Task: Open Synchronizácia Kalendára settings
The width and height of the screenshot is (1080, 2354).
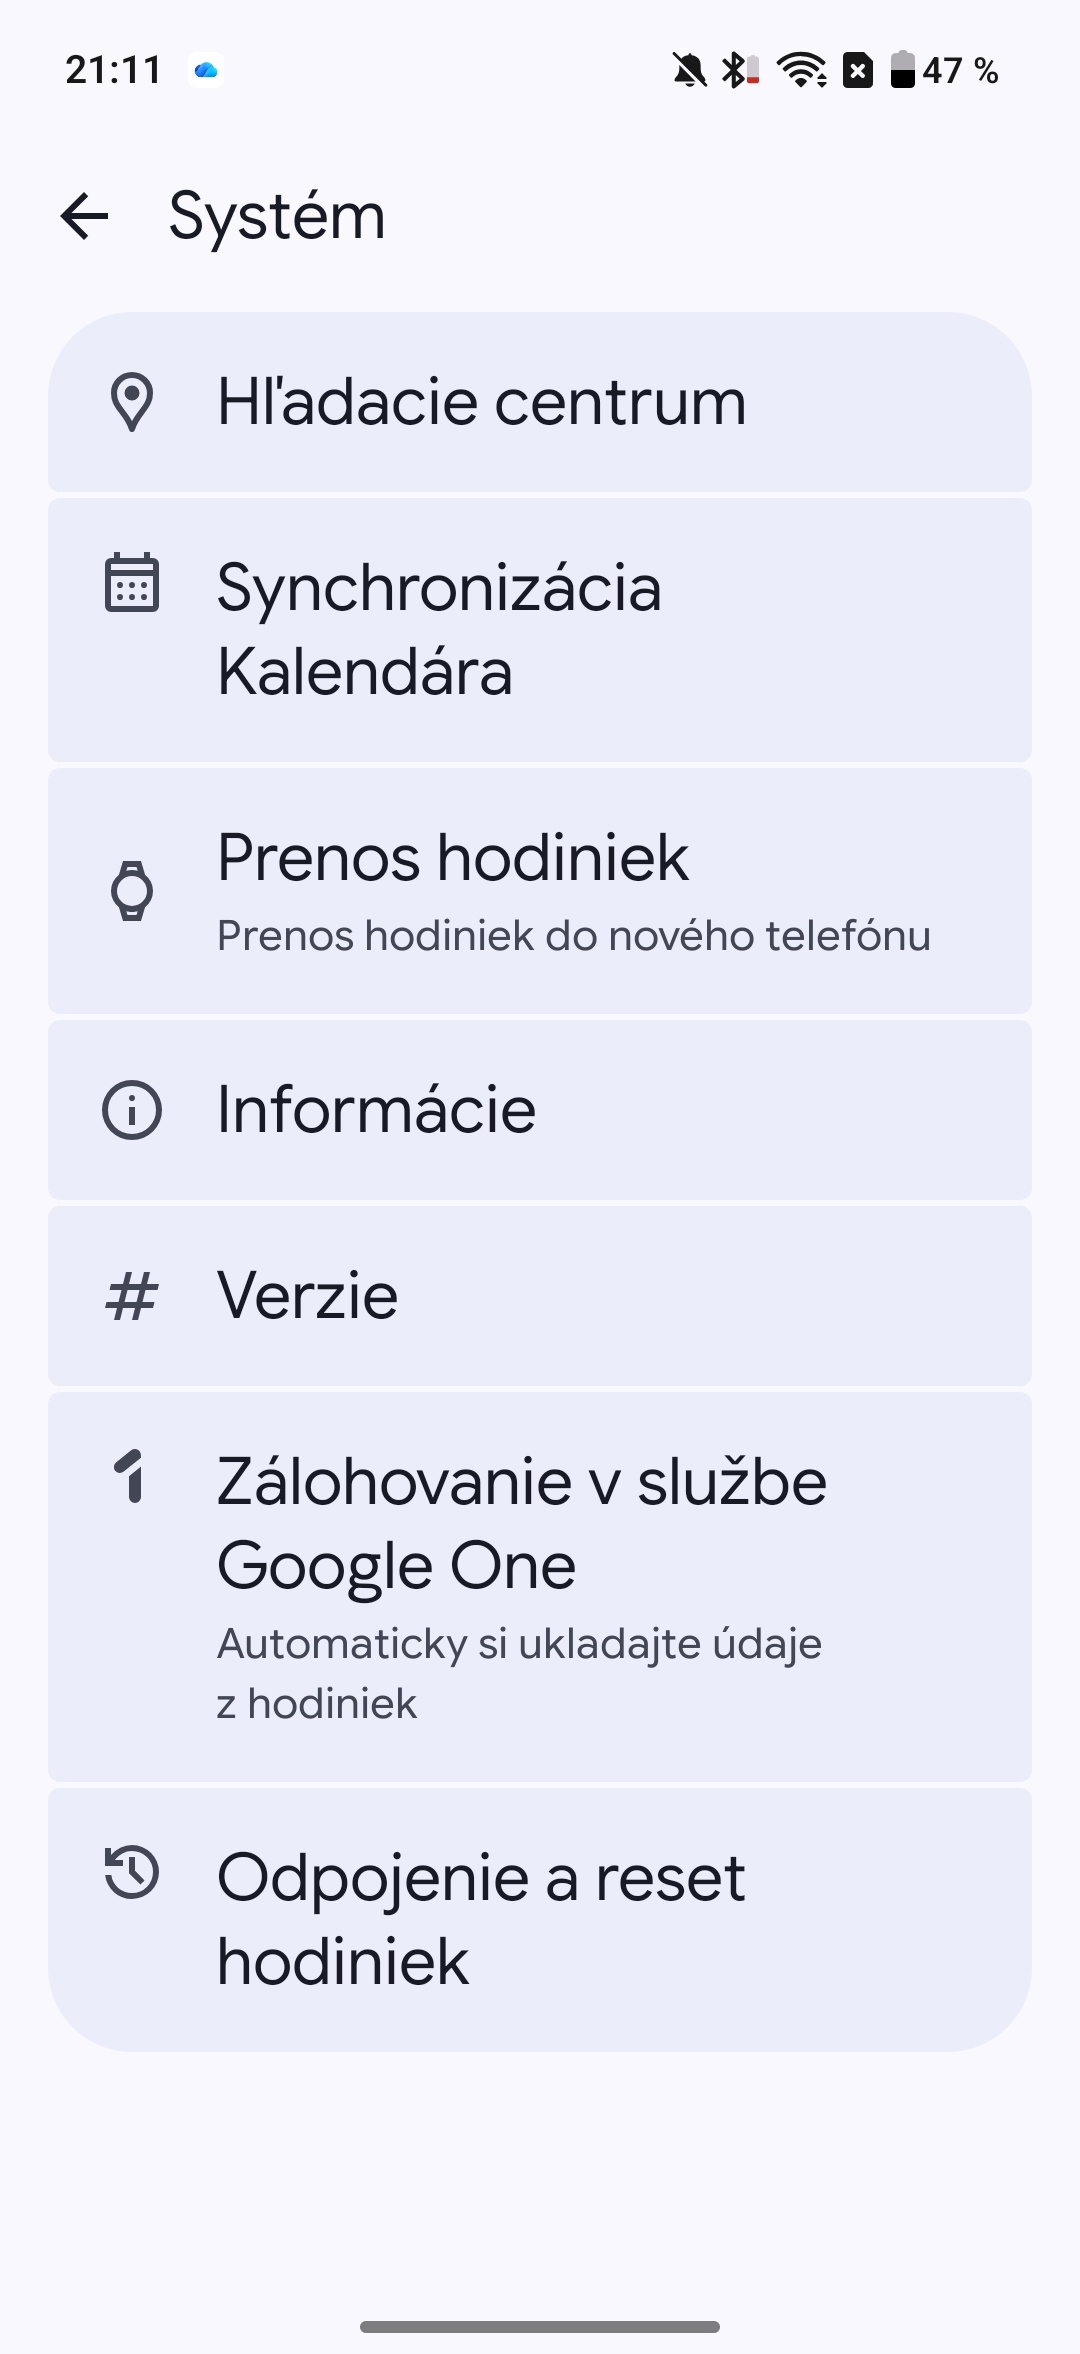Action: pos(540,630)
